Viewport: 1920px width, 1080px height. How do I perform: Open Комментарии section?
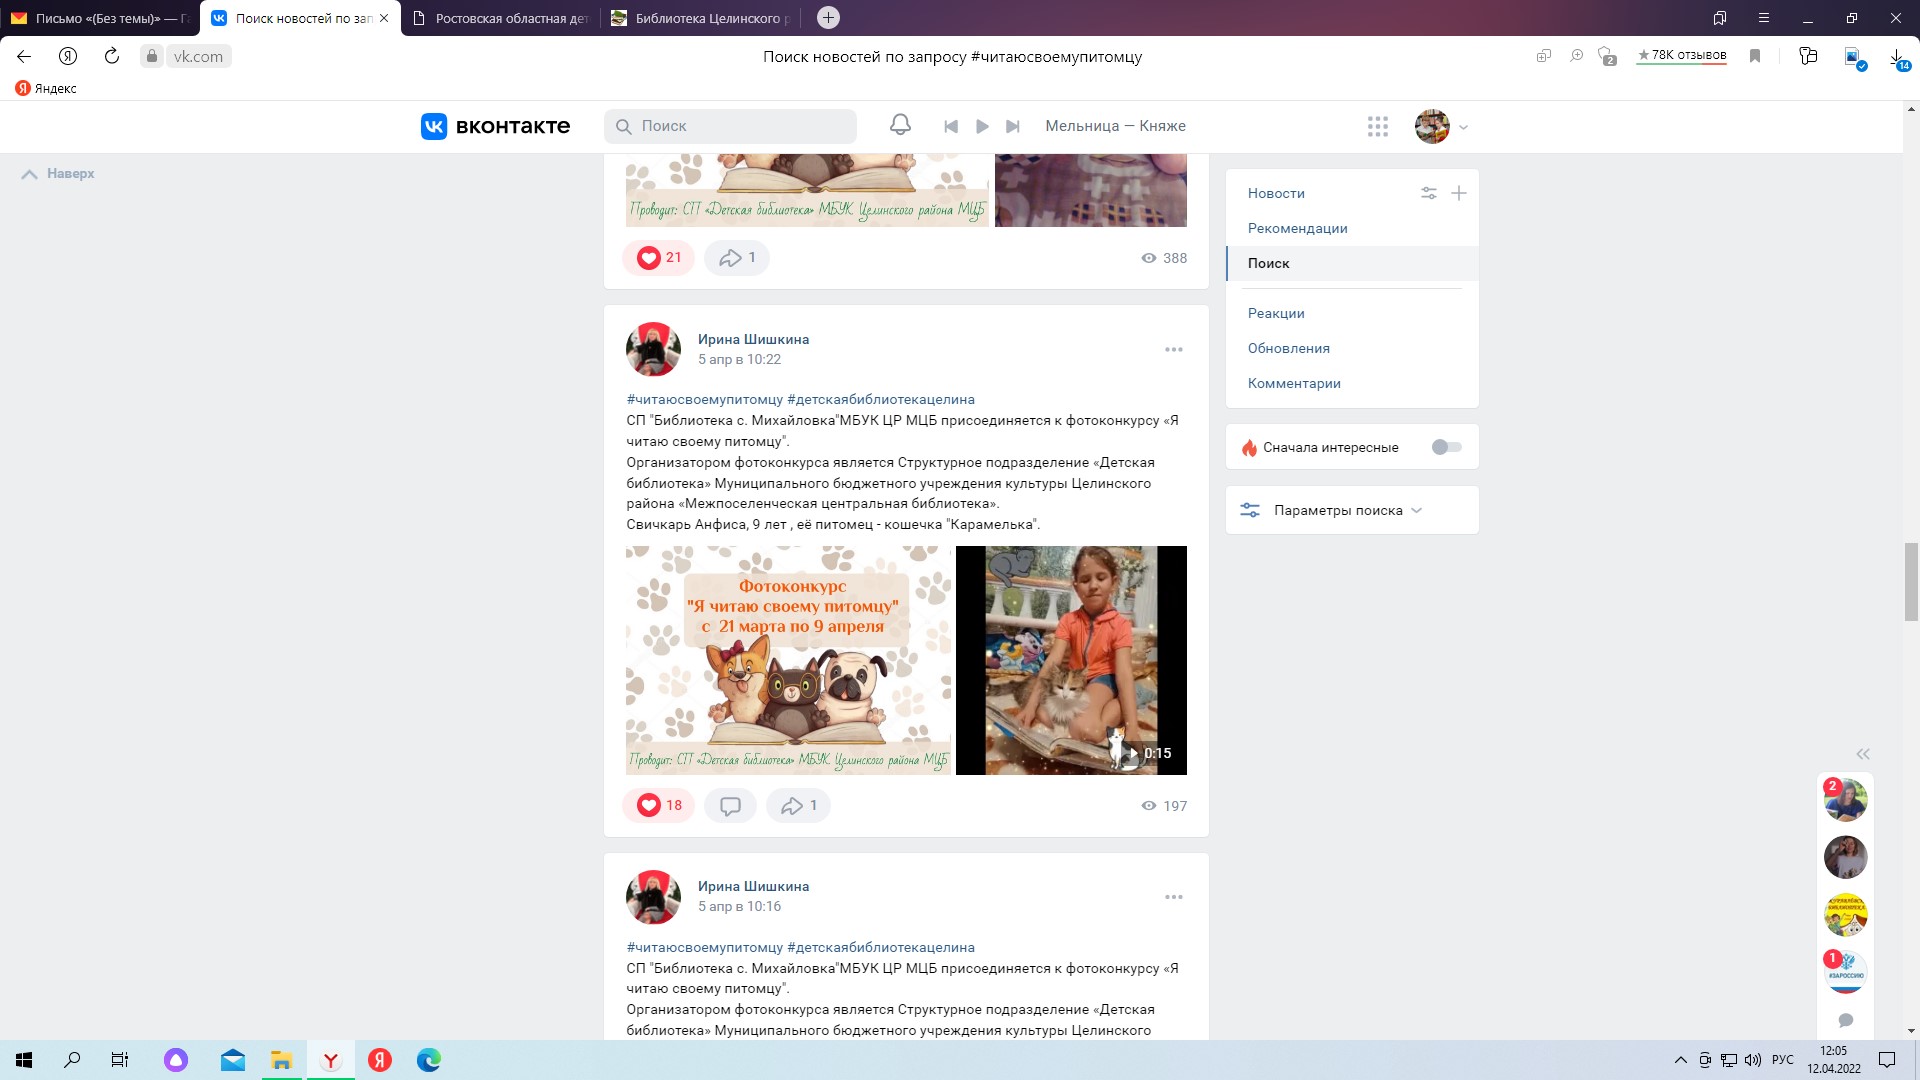(1294, 383)
